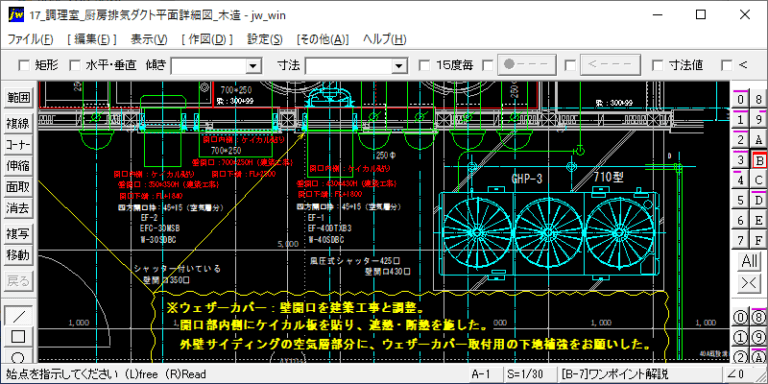Toggle the < checkbox at toolbar end
The height and width of the screenshot is (384, 768).
[x=727, y=65]
